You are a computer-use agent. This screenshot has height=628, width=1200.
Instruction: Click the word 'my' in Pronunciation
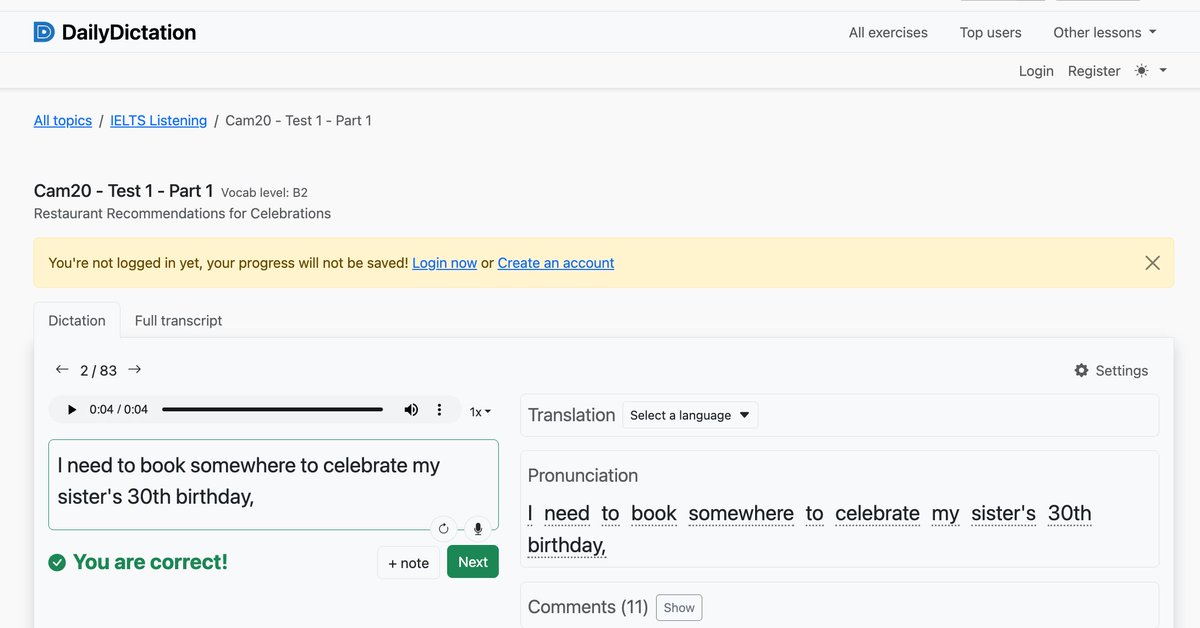pos(945,514)
